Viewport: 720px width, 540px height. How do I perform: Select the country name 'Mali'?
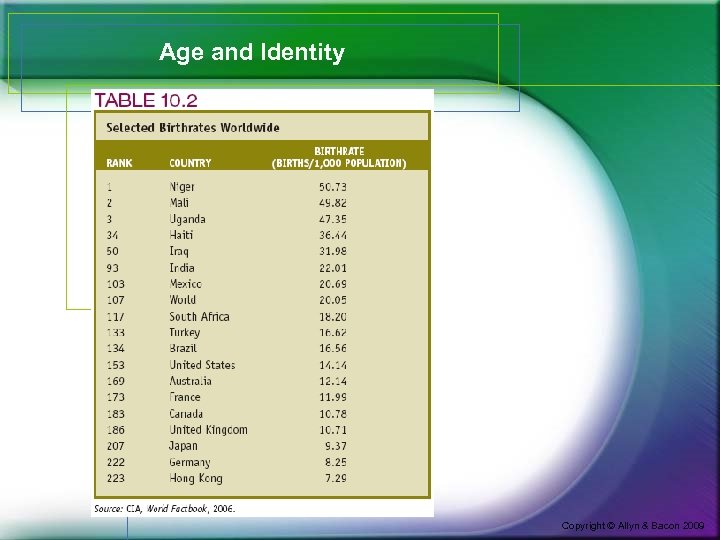click(179, 202)
